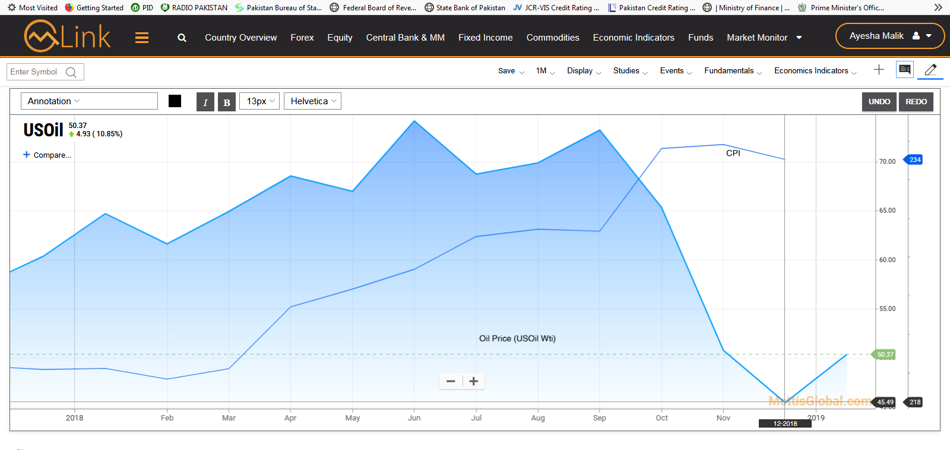The image size is (950, 450).
Task: Pick the black annotation color swatch
Action: pyautogui.click(x=174, y=101)
